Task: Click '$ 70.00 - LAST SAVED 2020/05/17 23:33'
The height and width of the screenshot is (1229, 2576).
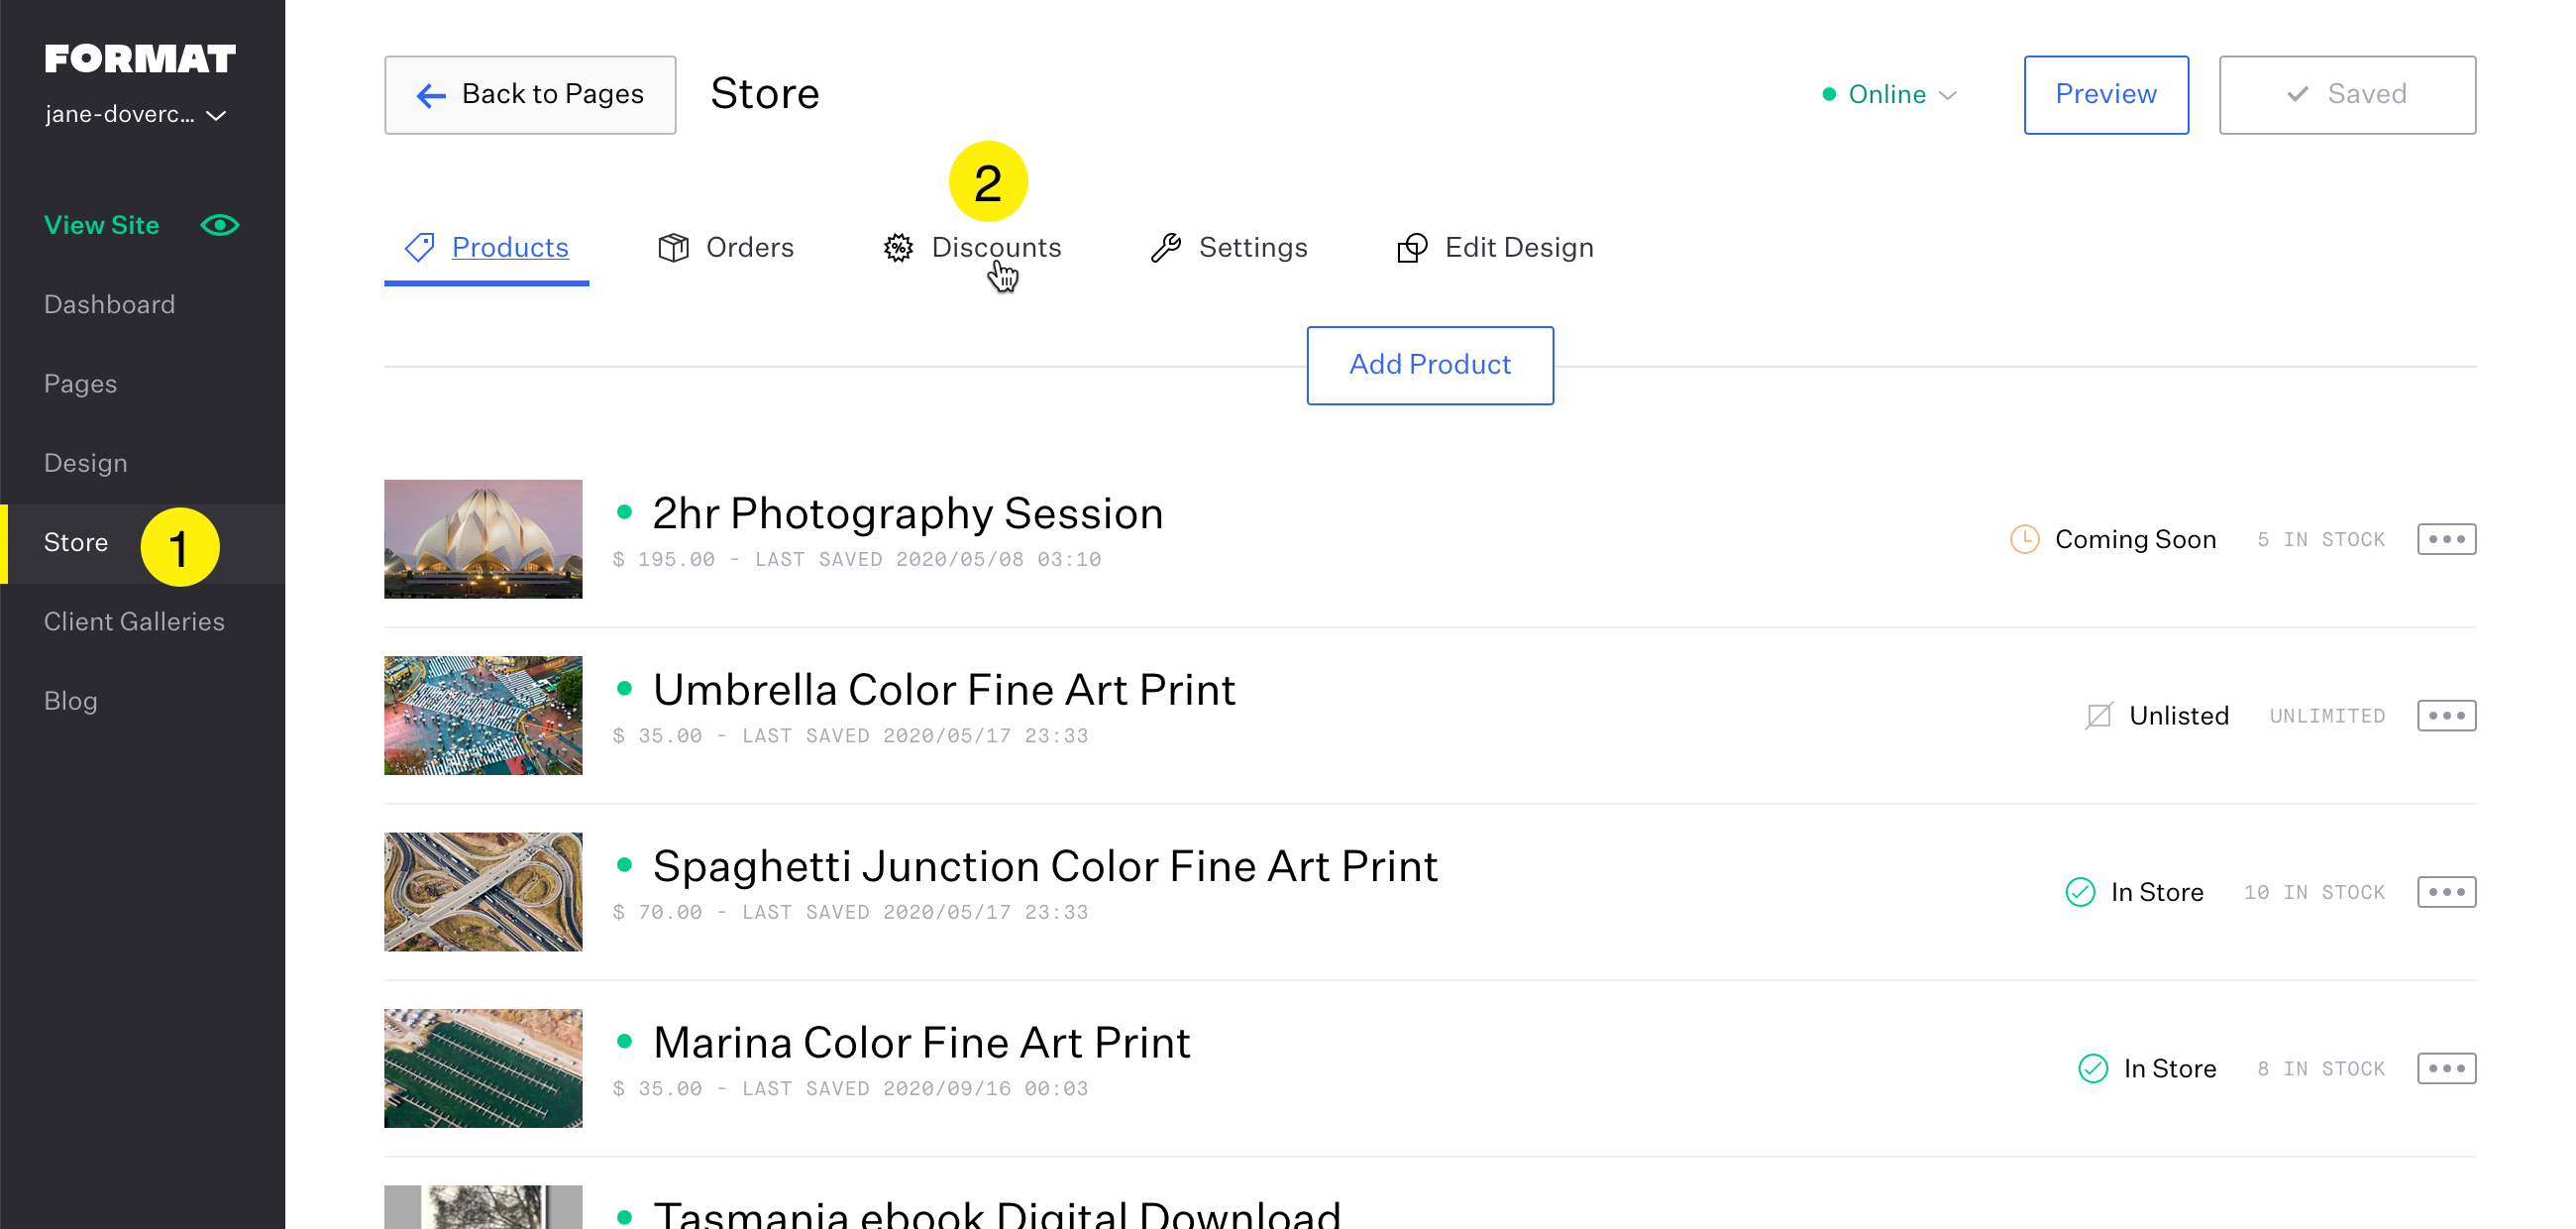Action: [850, 913]
